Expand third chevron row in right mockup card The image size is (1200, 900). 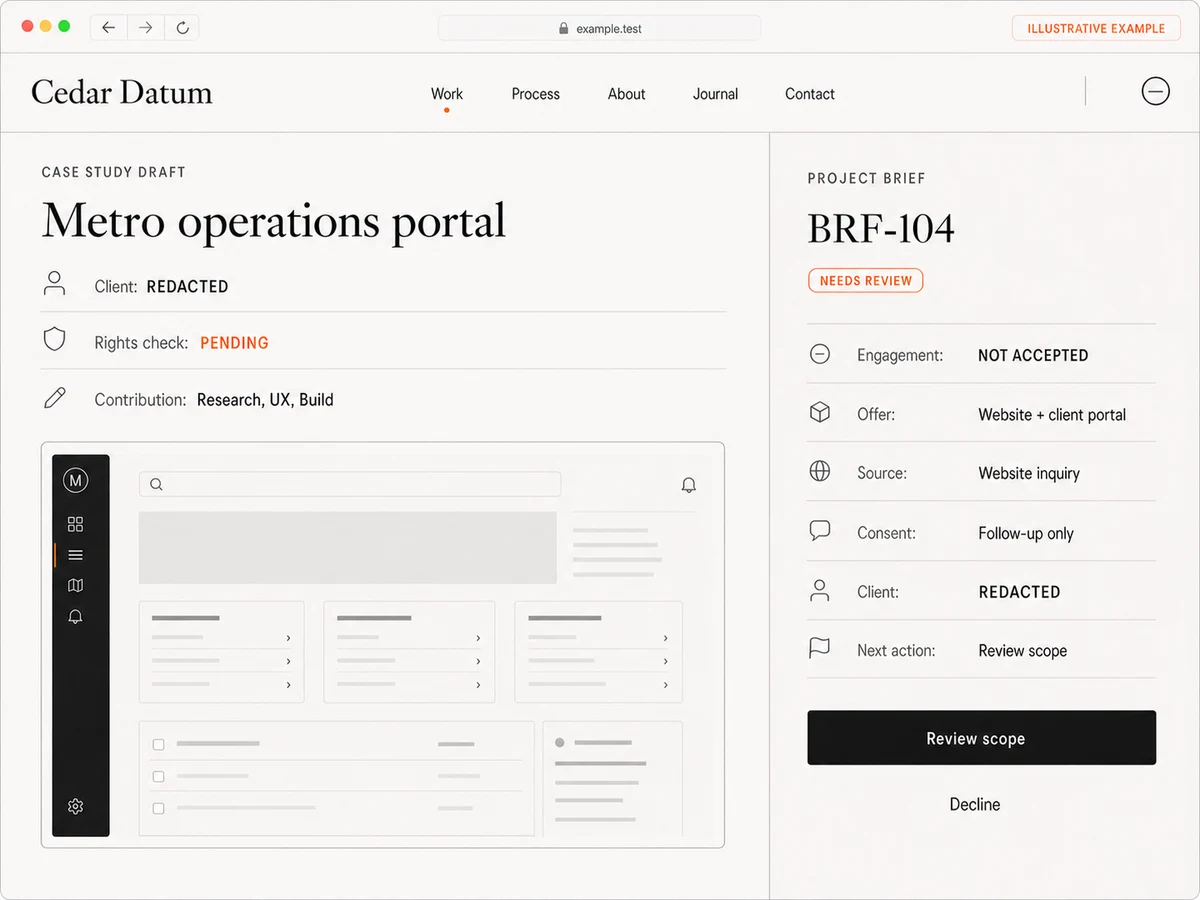666,685
